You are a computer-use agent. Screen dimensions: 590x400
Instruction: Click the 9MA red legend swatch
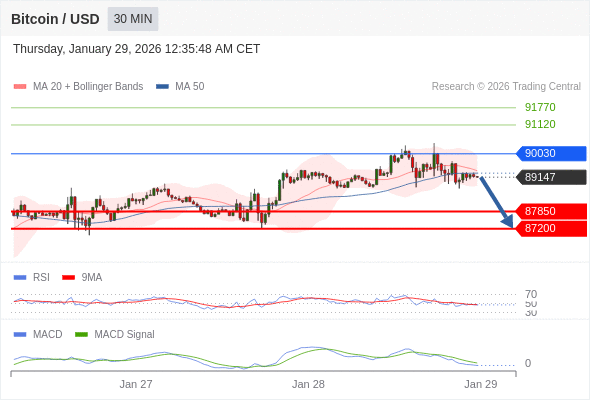[68, 278]
